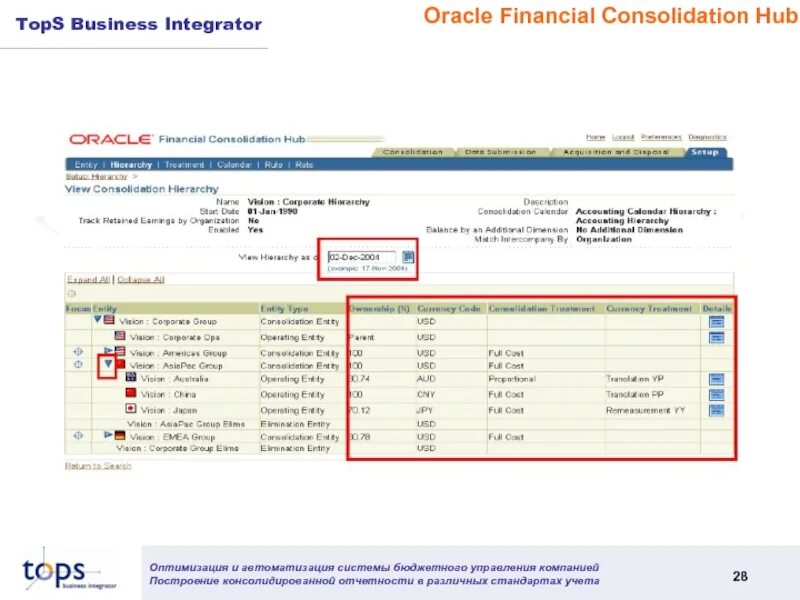Switch to the Data Submission tab
800x600 pixels.
(500, 152)
